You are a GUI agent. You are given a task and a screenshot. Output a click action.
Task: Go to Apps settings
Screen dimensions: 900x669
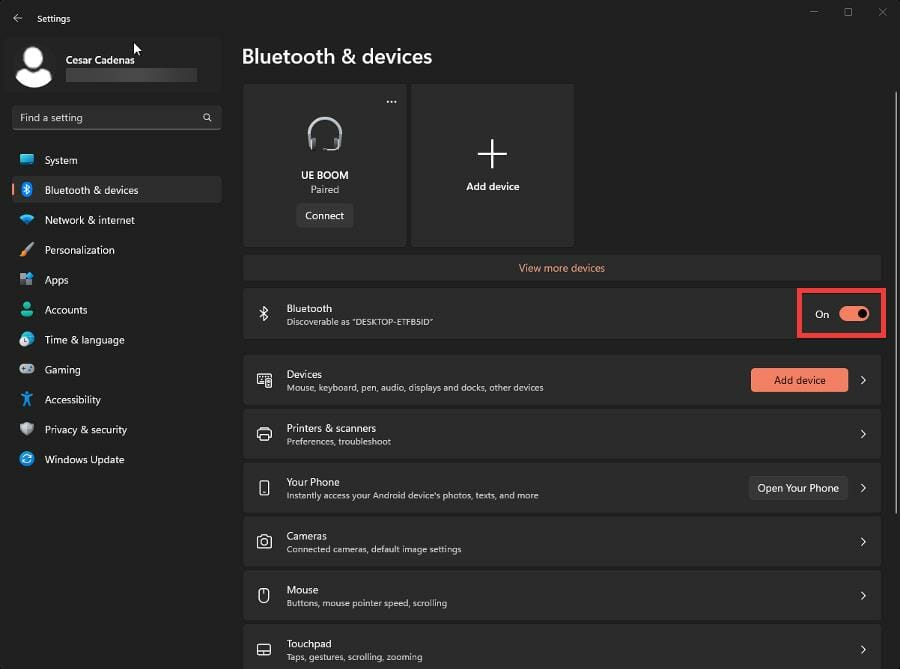(x=117, y=280)
